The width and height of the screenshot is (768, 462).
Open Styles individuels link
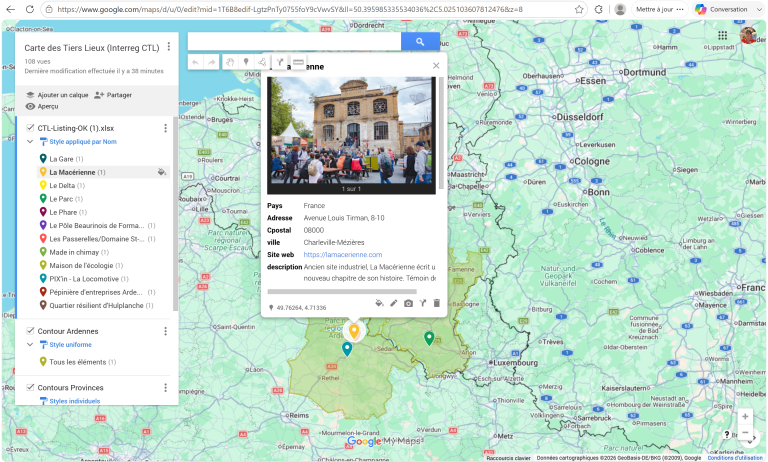coord(74,401)
